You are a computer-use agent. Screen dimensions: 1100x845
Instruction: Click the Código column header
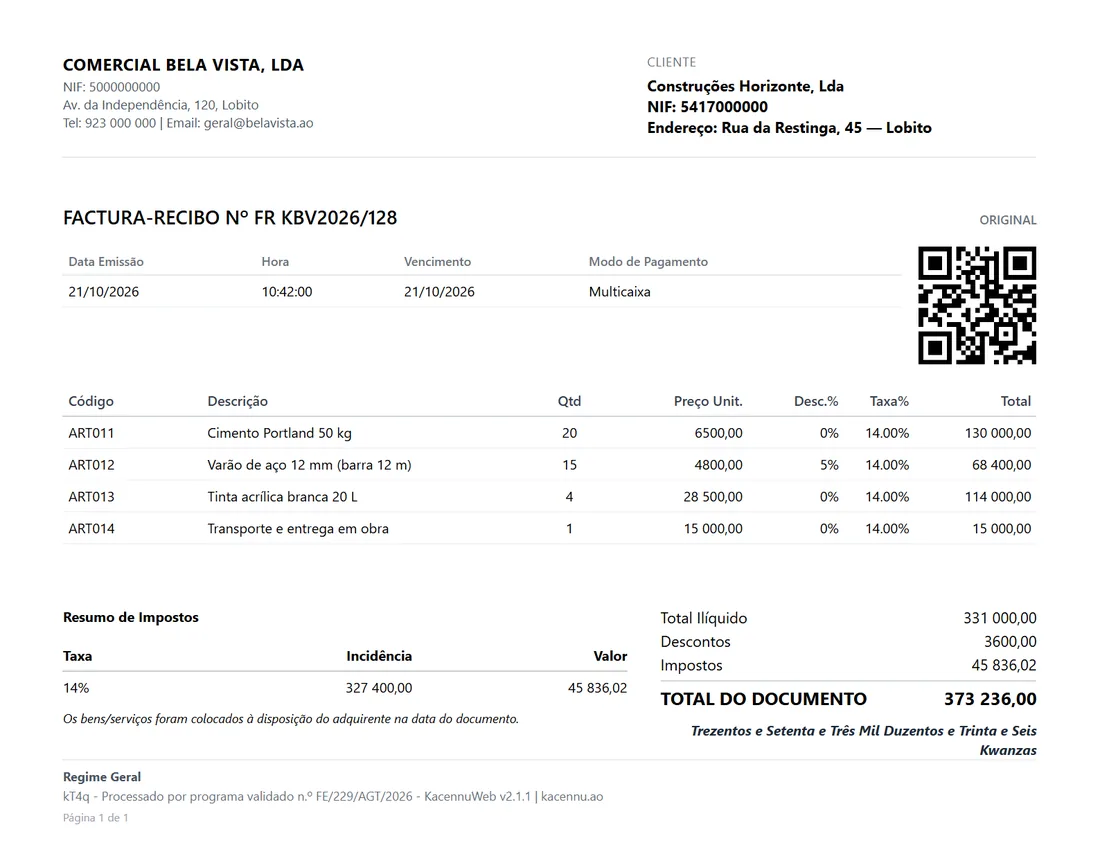[91, 401]
